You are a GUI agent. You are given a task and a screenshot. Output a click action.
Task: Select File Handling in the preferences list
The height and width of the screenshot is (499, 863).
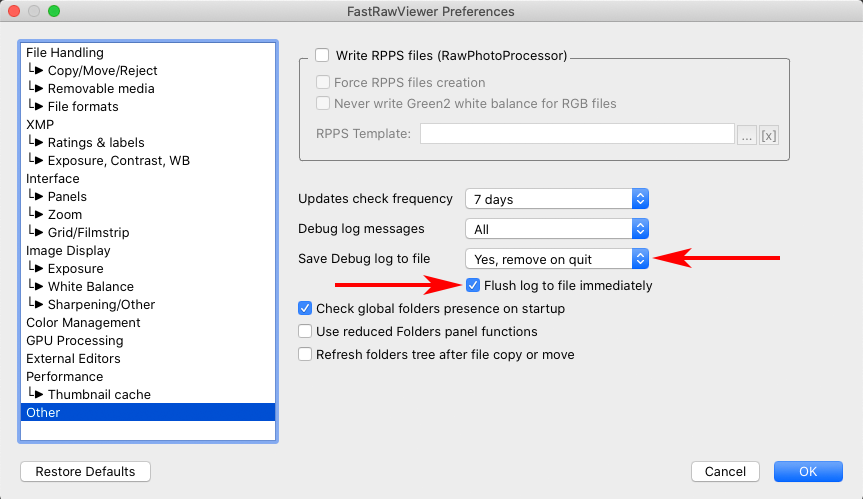click(65, 52)
